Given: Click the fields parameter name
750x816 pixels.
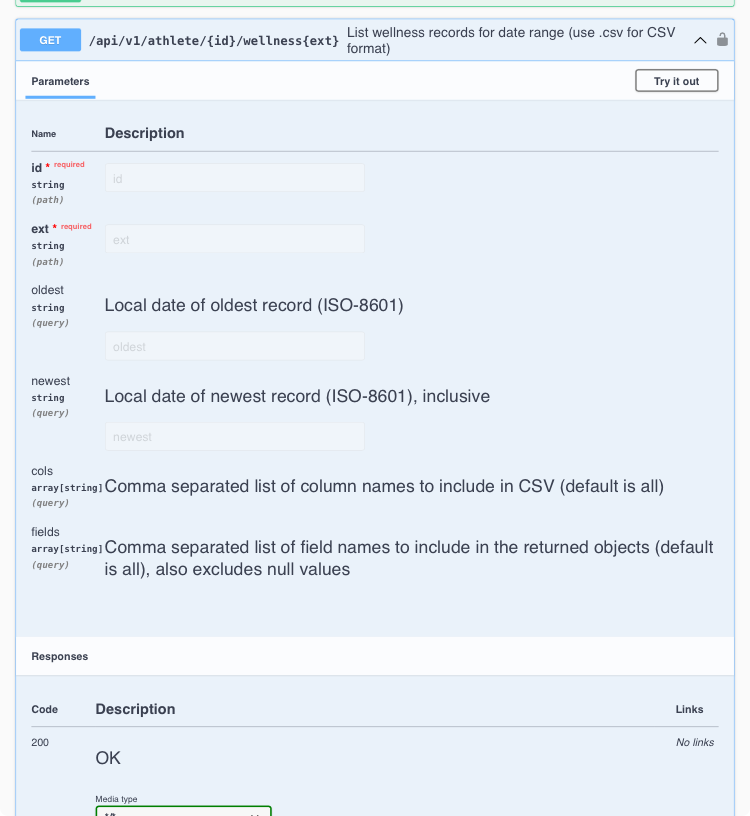Looking at the screenshot, I should [x=45, y=532].
